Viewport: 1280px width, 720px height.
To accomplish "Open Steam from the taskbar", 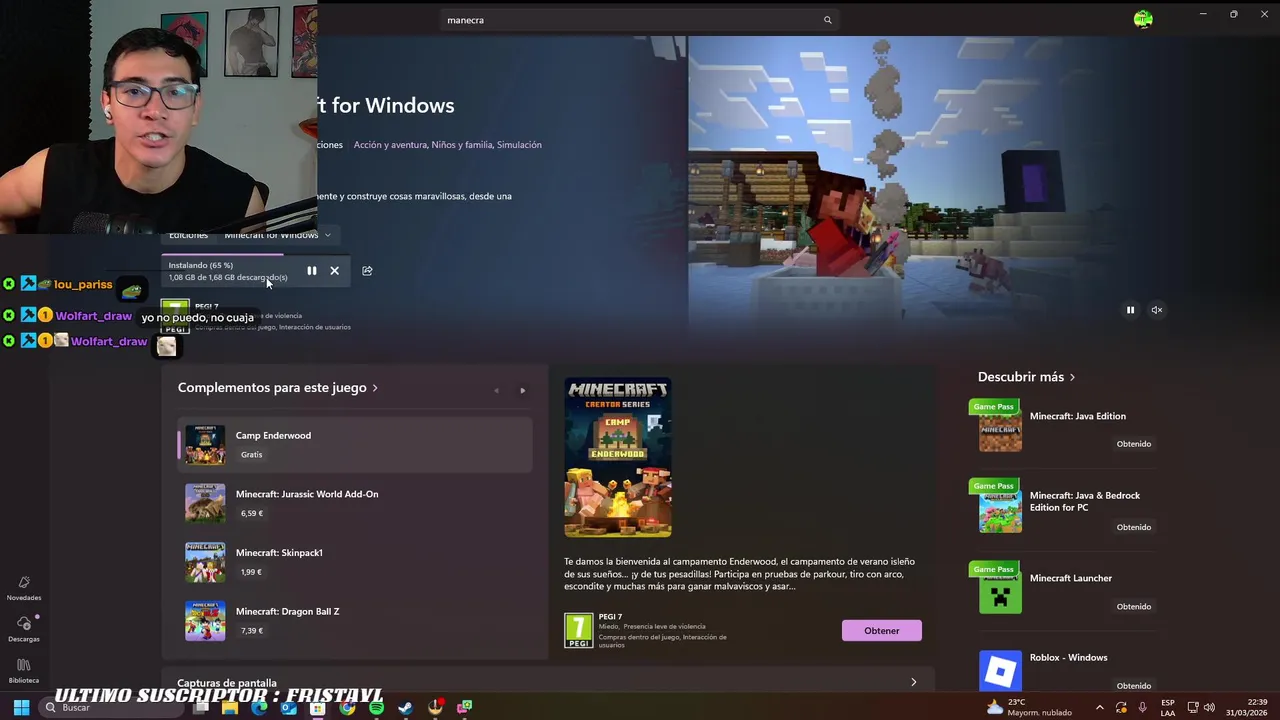I will [405, 708].
